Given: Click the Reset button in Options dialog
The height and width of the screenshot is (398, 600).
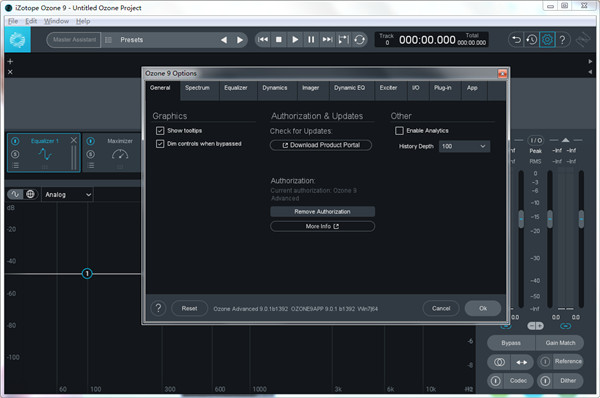Looking at the screenshot, I should [x=189, y=308].
